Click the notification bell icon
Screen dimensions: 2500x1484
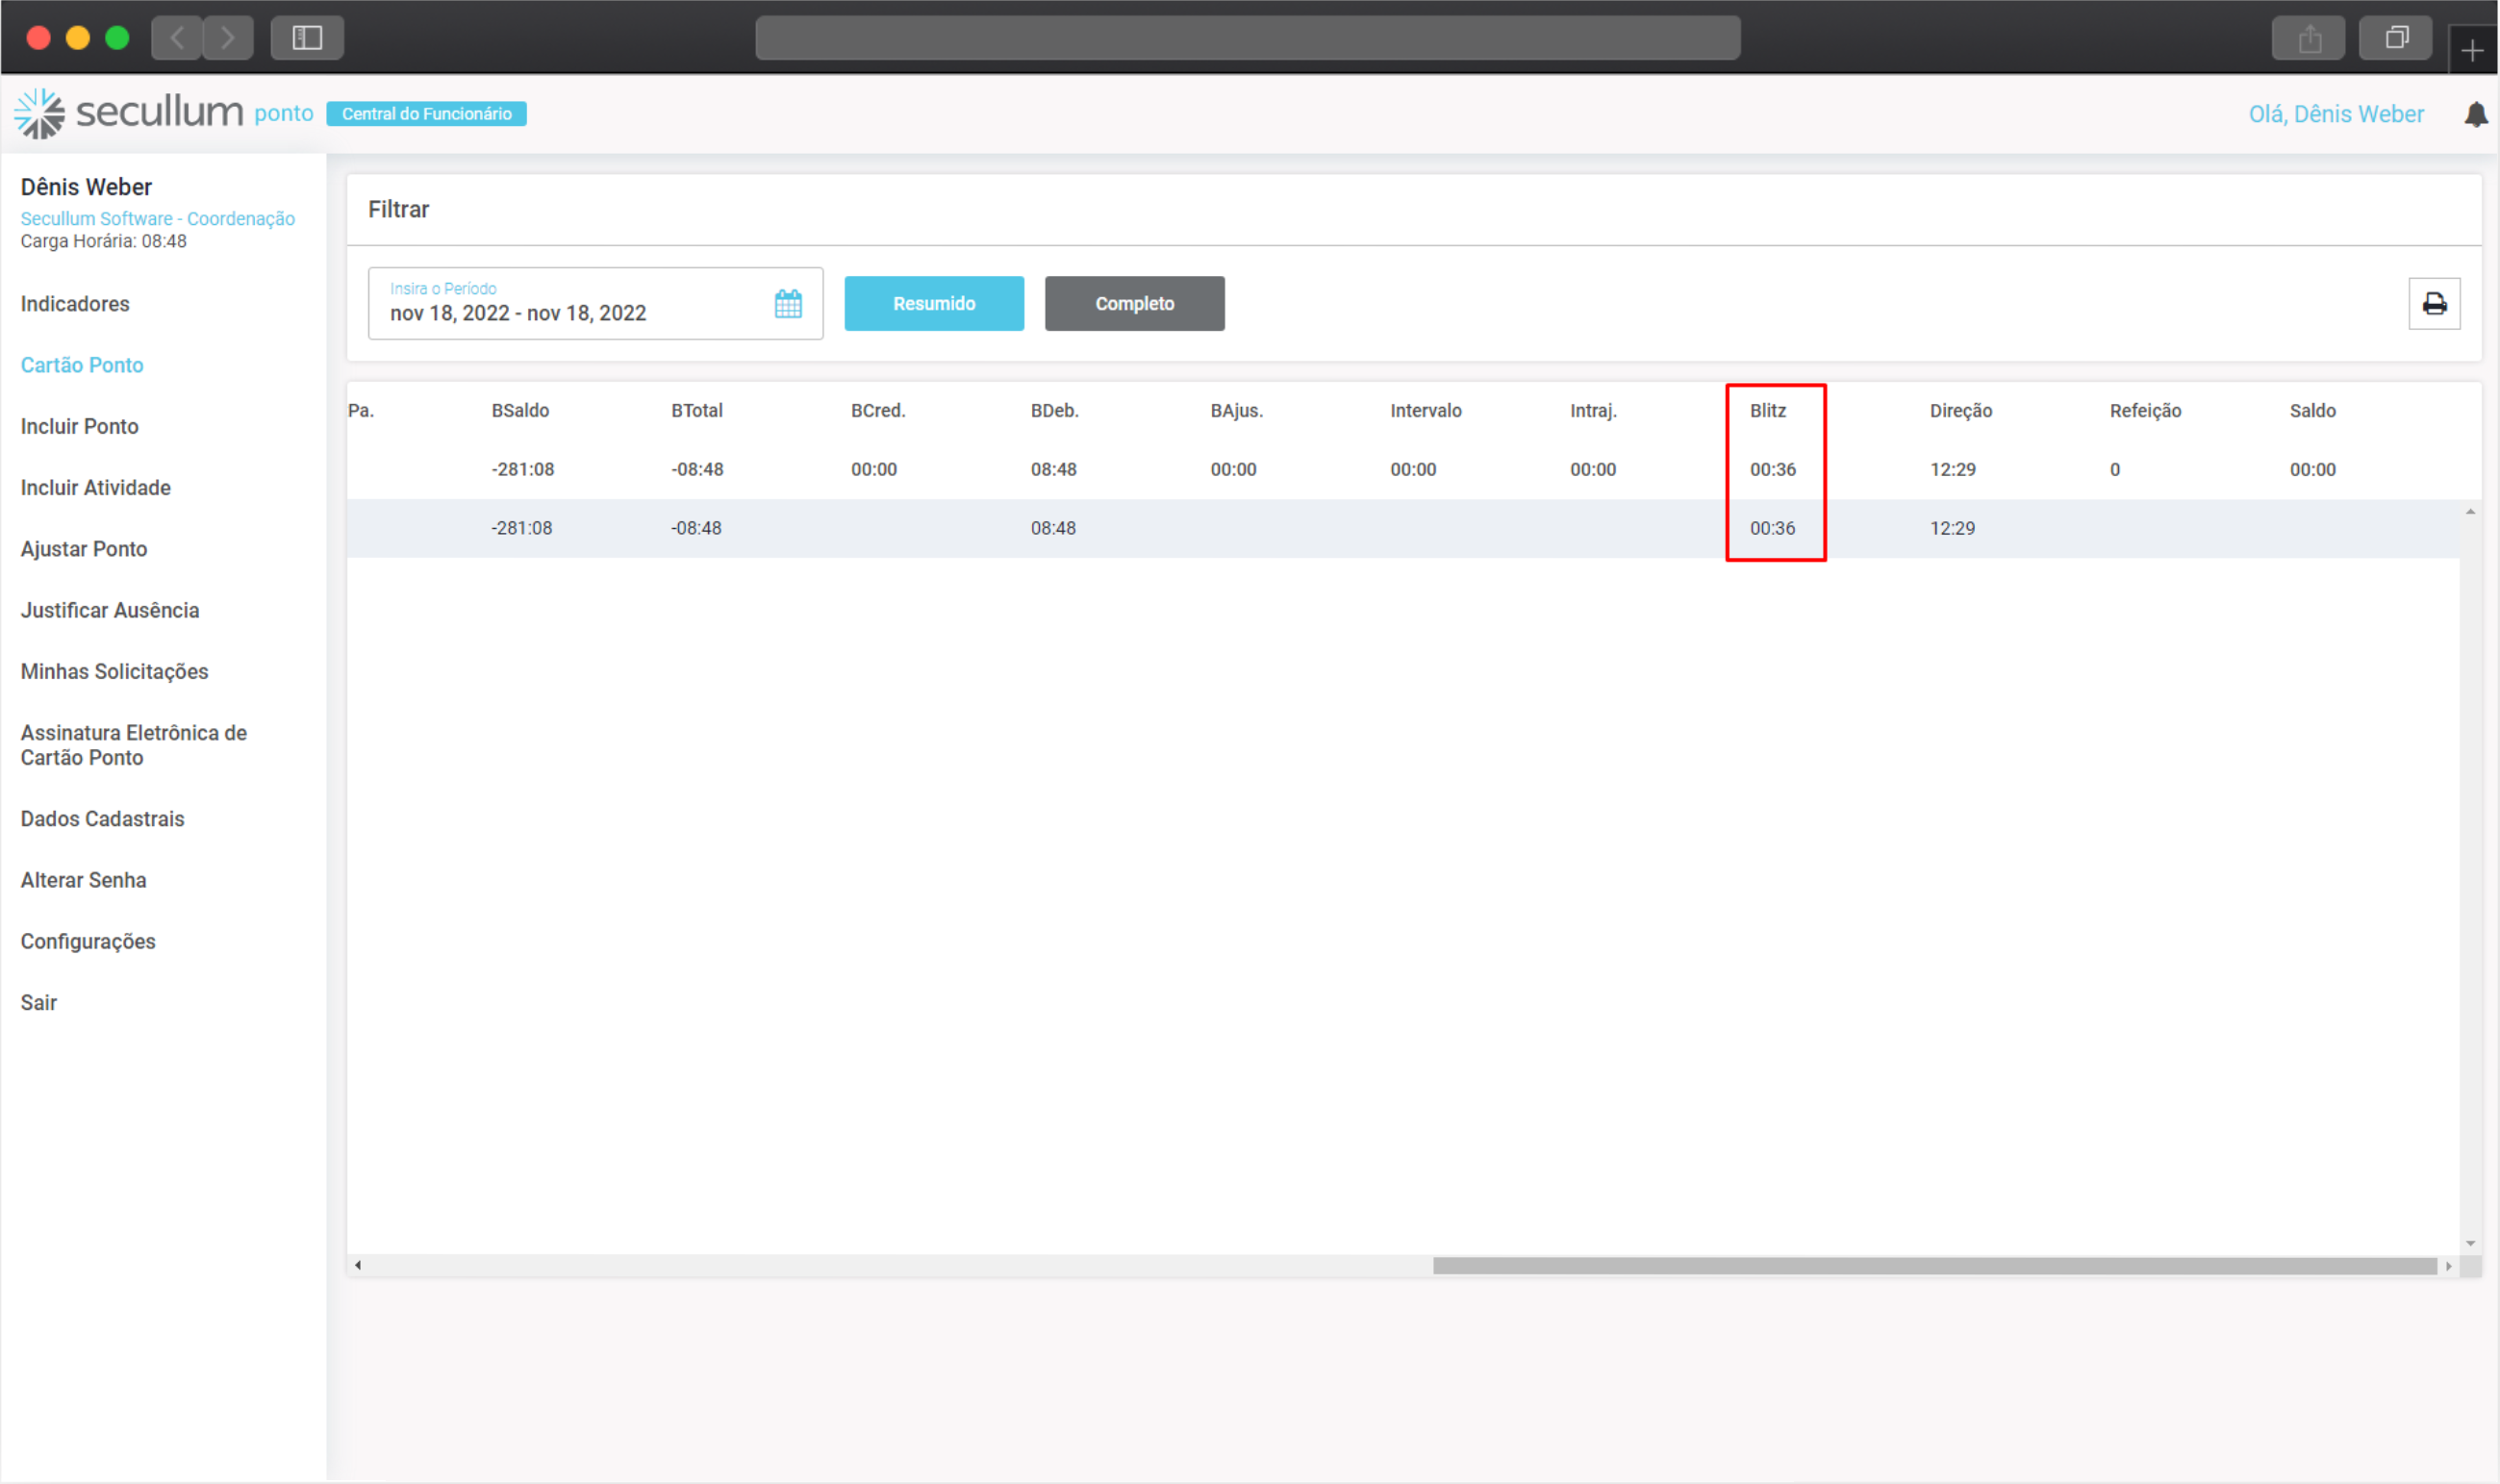click(2475, 115)
